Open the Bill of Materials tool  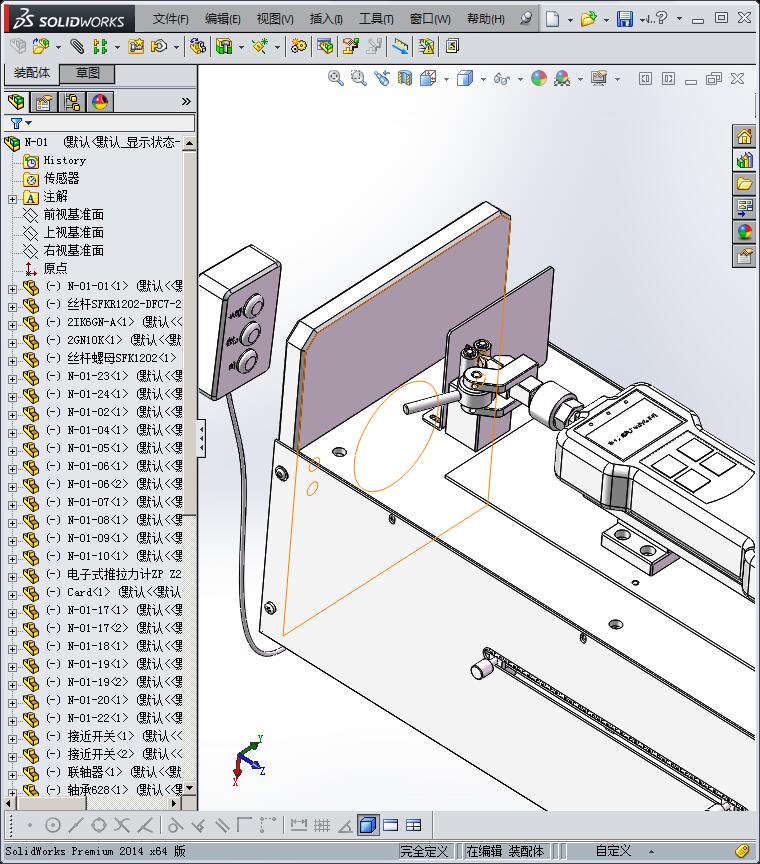click(x=325, y=46)
